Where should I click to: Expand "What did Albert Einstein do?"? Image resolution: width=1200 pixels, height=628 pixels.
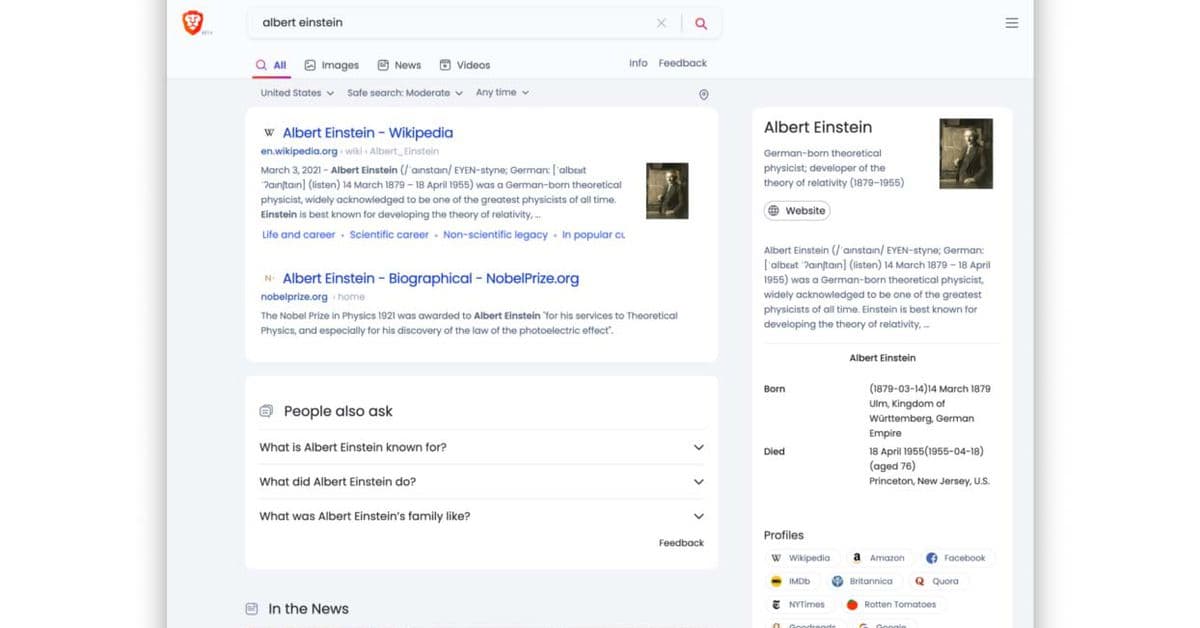coord(482,482)
